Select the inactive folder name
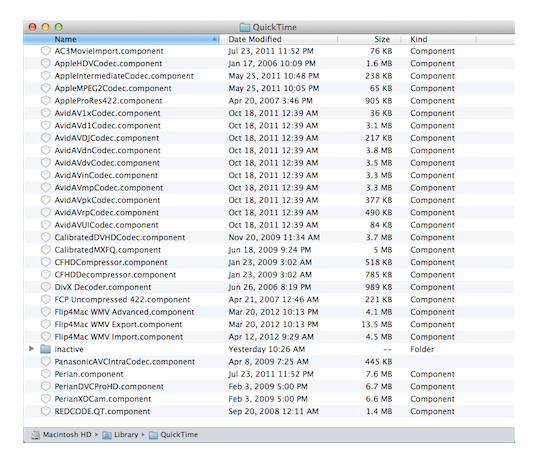Screen dimensions: 538x463 [69, 349]
